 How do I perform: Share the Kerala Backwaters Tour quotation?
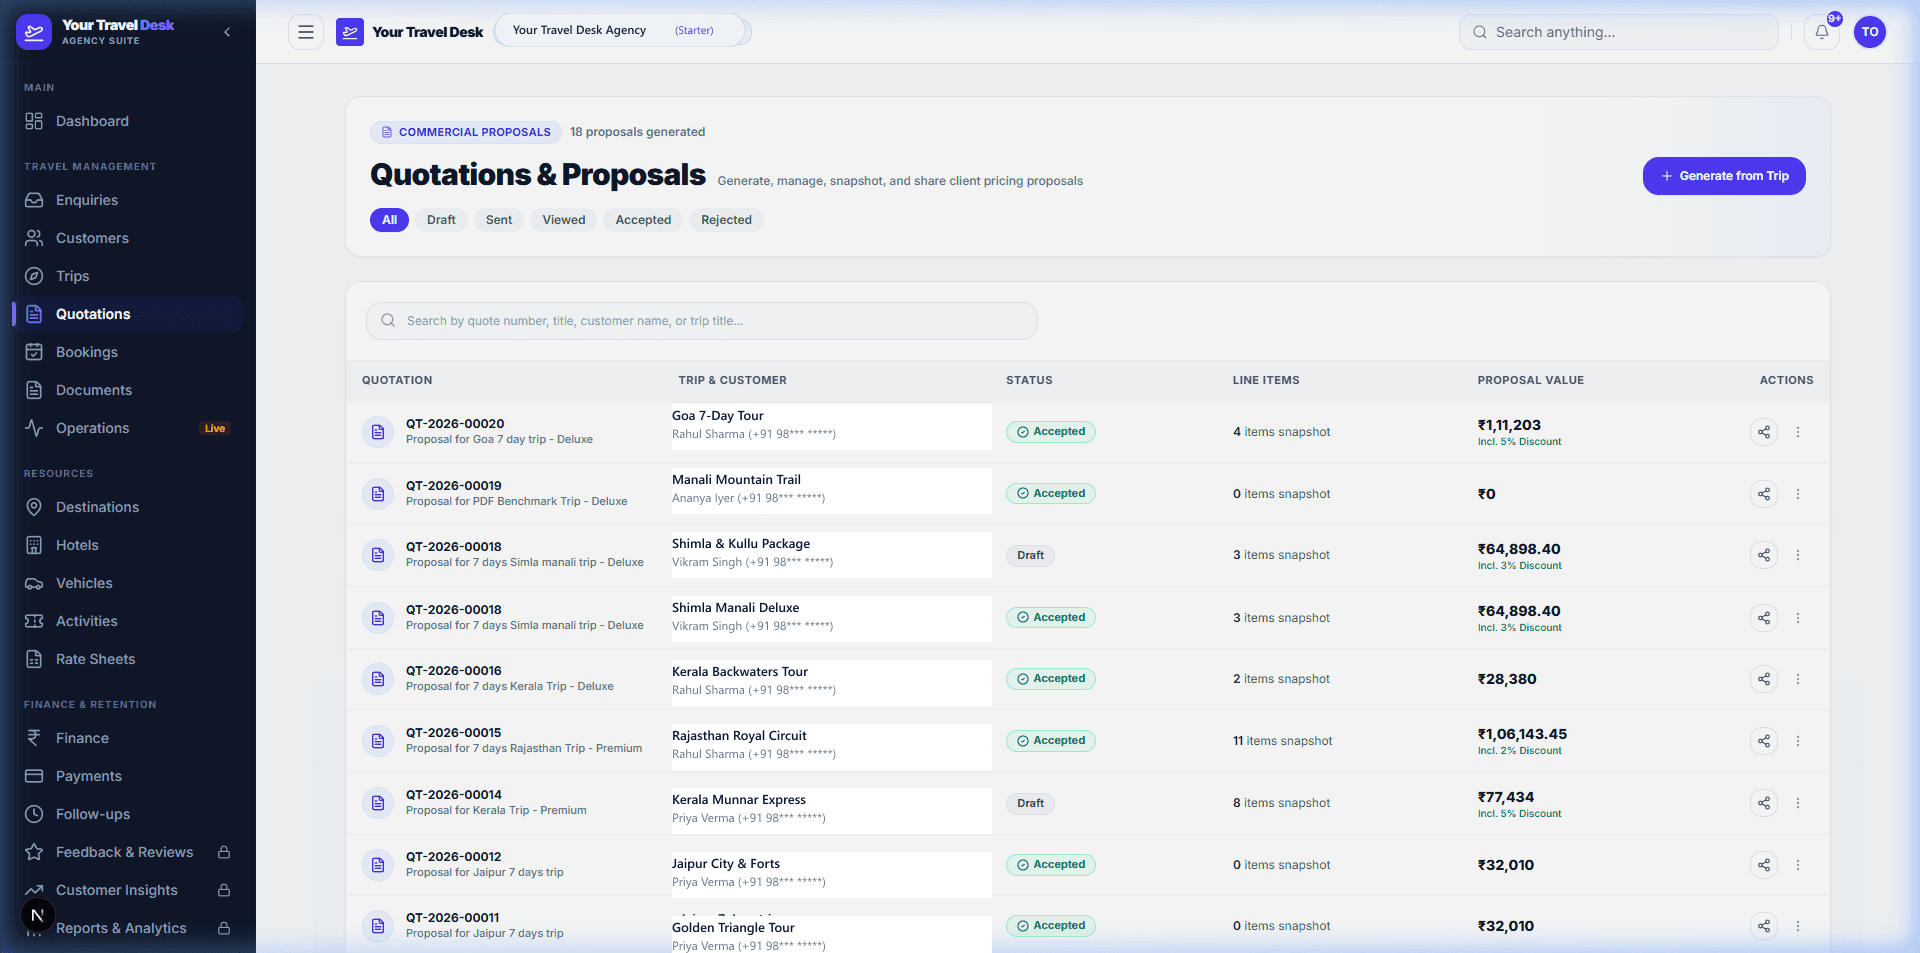pos(1764,679)
